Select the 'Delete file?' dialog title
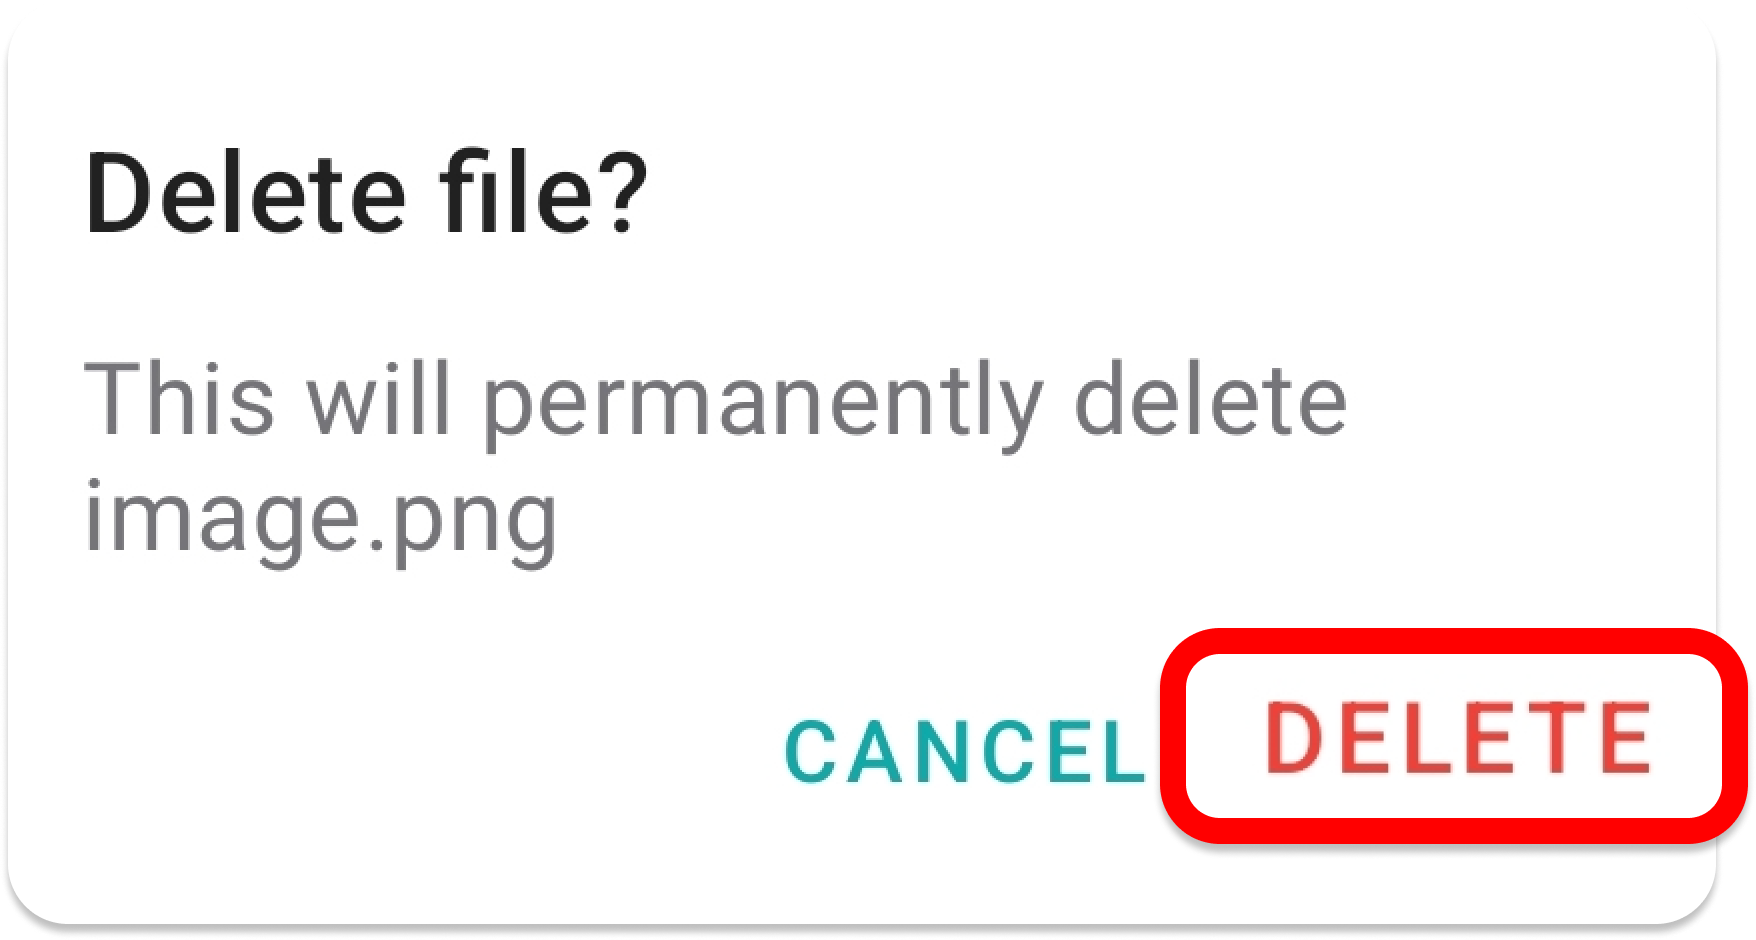The height and width of the screenshot is (940, 1756). point(367,193)
